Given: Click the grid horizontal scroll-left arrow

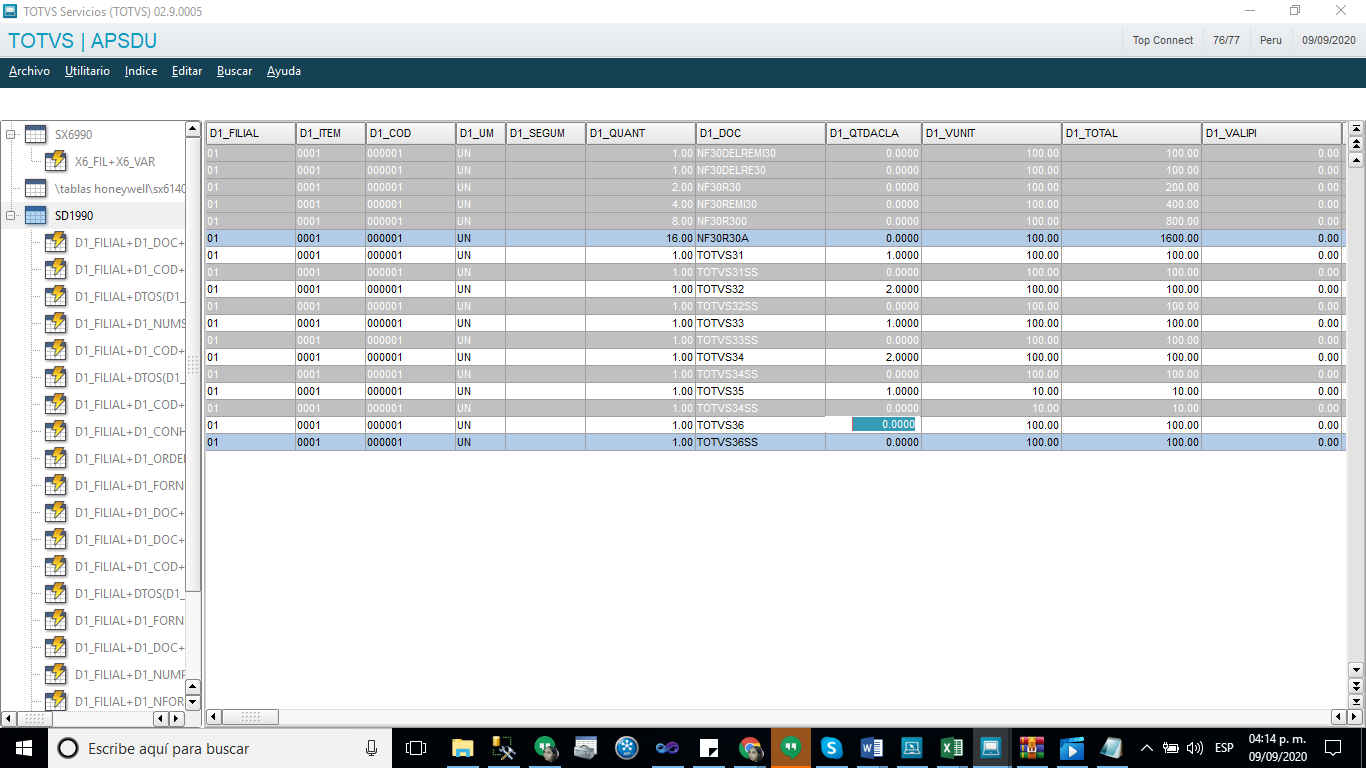Looking at the screenshot, I should [213, 717].
